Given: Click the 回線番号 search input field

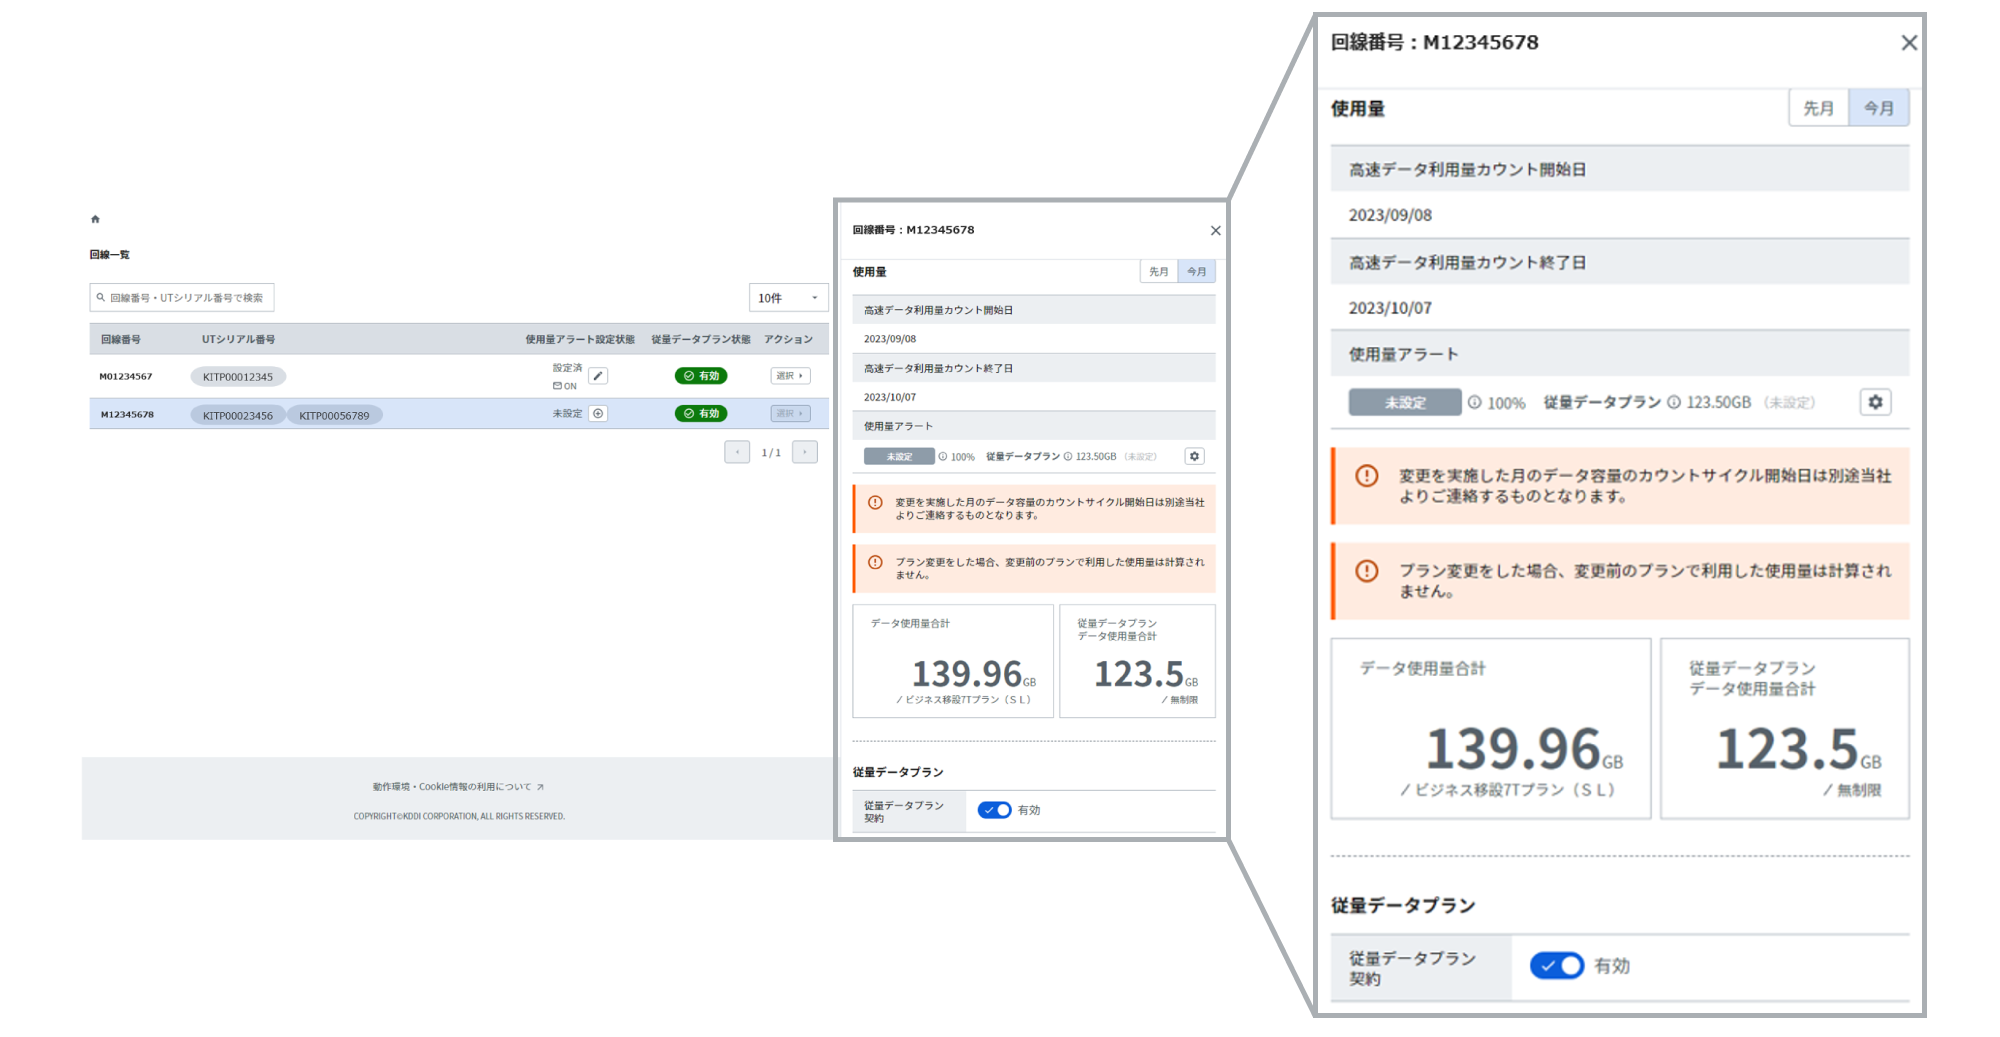Looking at the screenshot, I should click(182, 298).
